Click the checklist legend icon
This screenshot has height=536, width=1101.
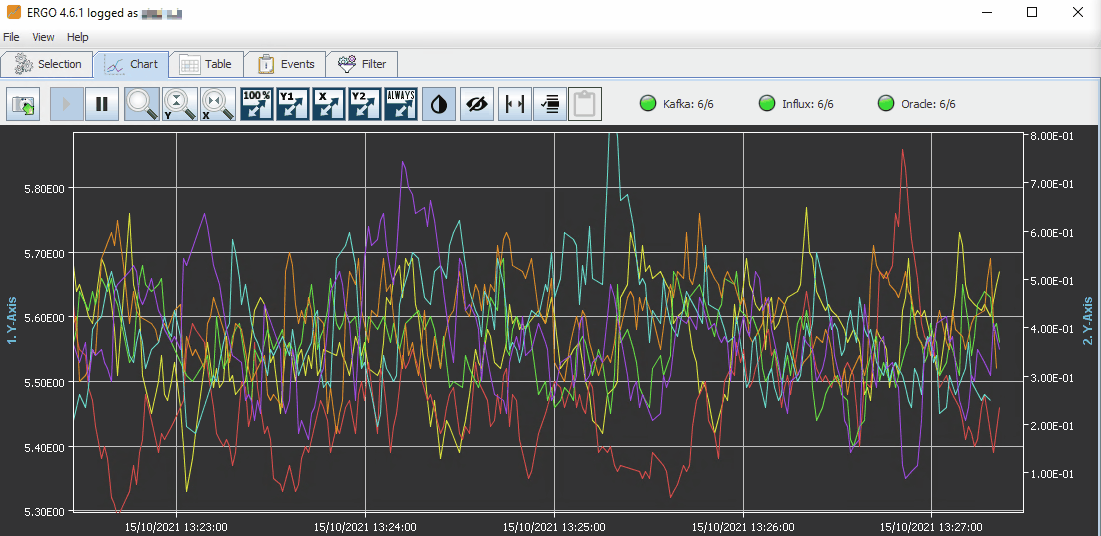[550, 104]
